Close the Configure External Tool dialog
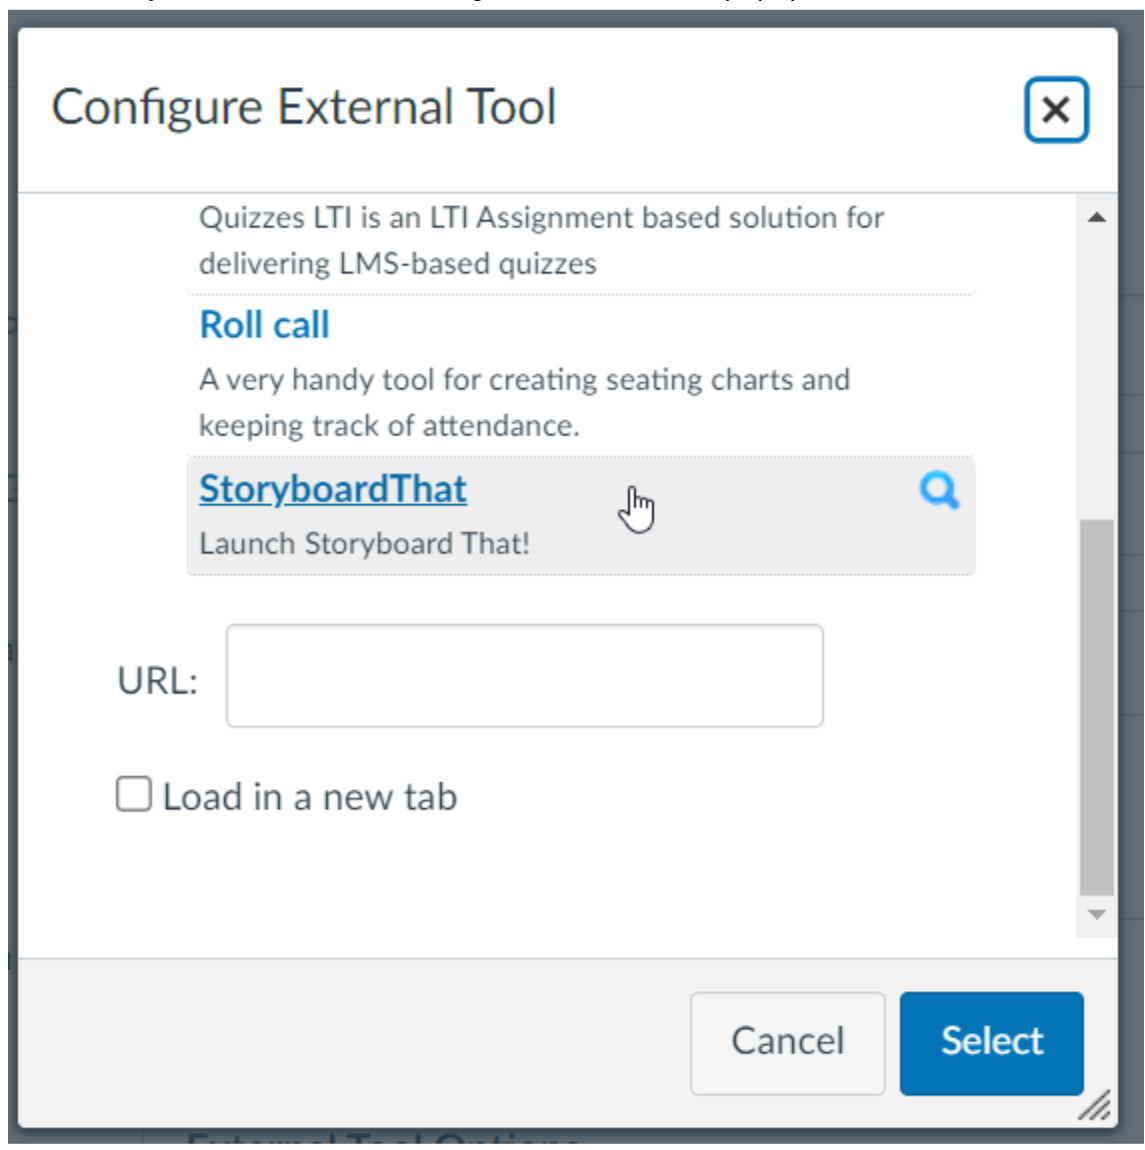Screen dimensions: 1145x1150 [1056, 110]
